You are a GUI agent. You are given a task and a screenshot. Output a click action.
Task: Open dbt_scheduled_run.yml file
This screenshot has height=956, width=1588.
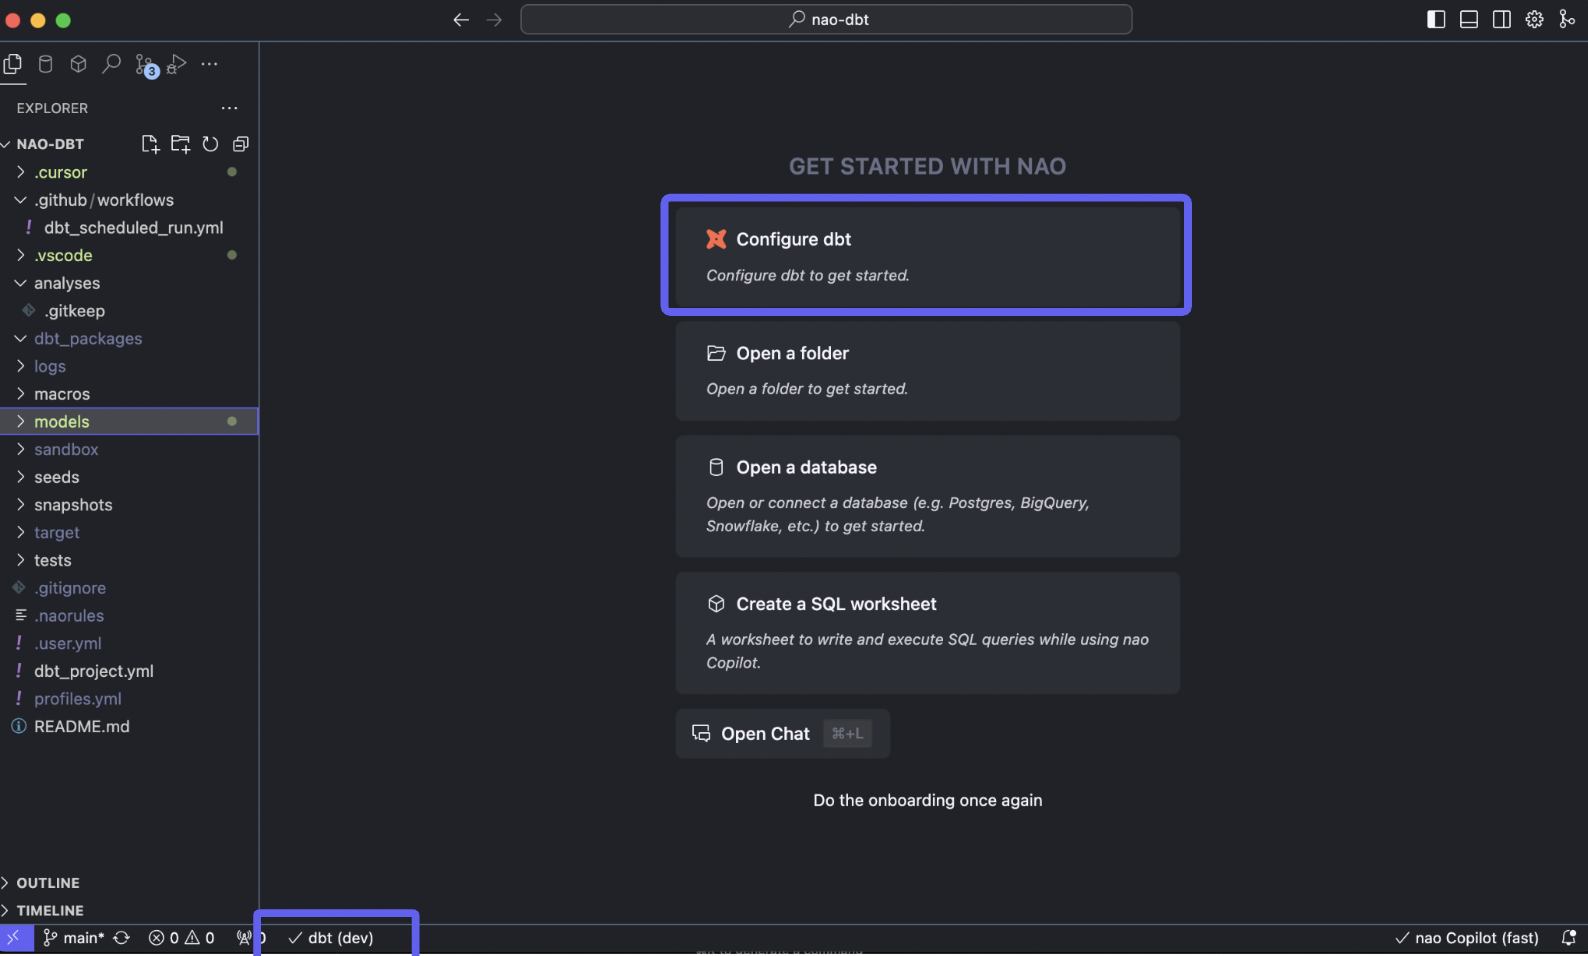point(129,228)
